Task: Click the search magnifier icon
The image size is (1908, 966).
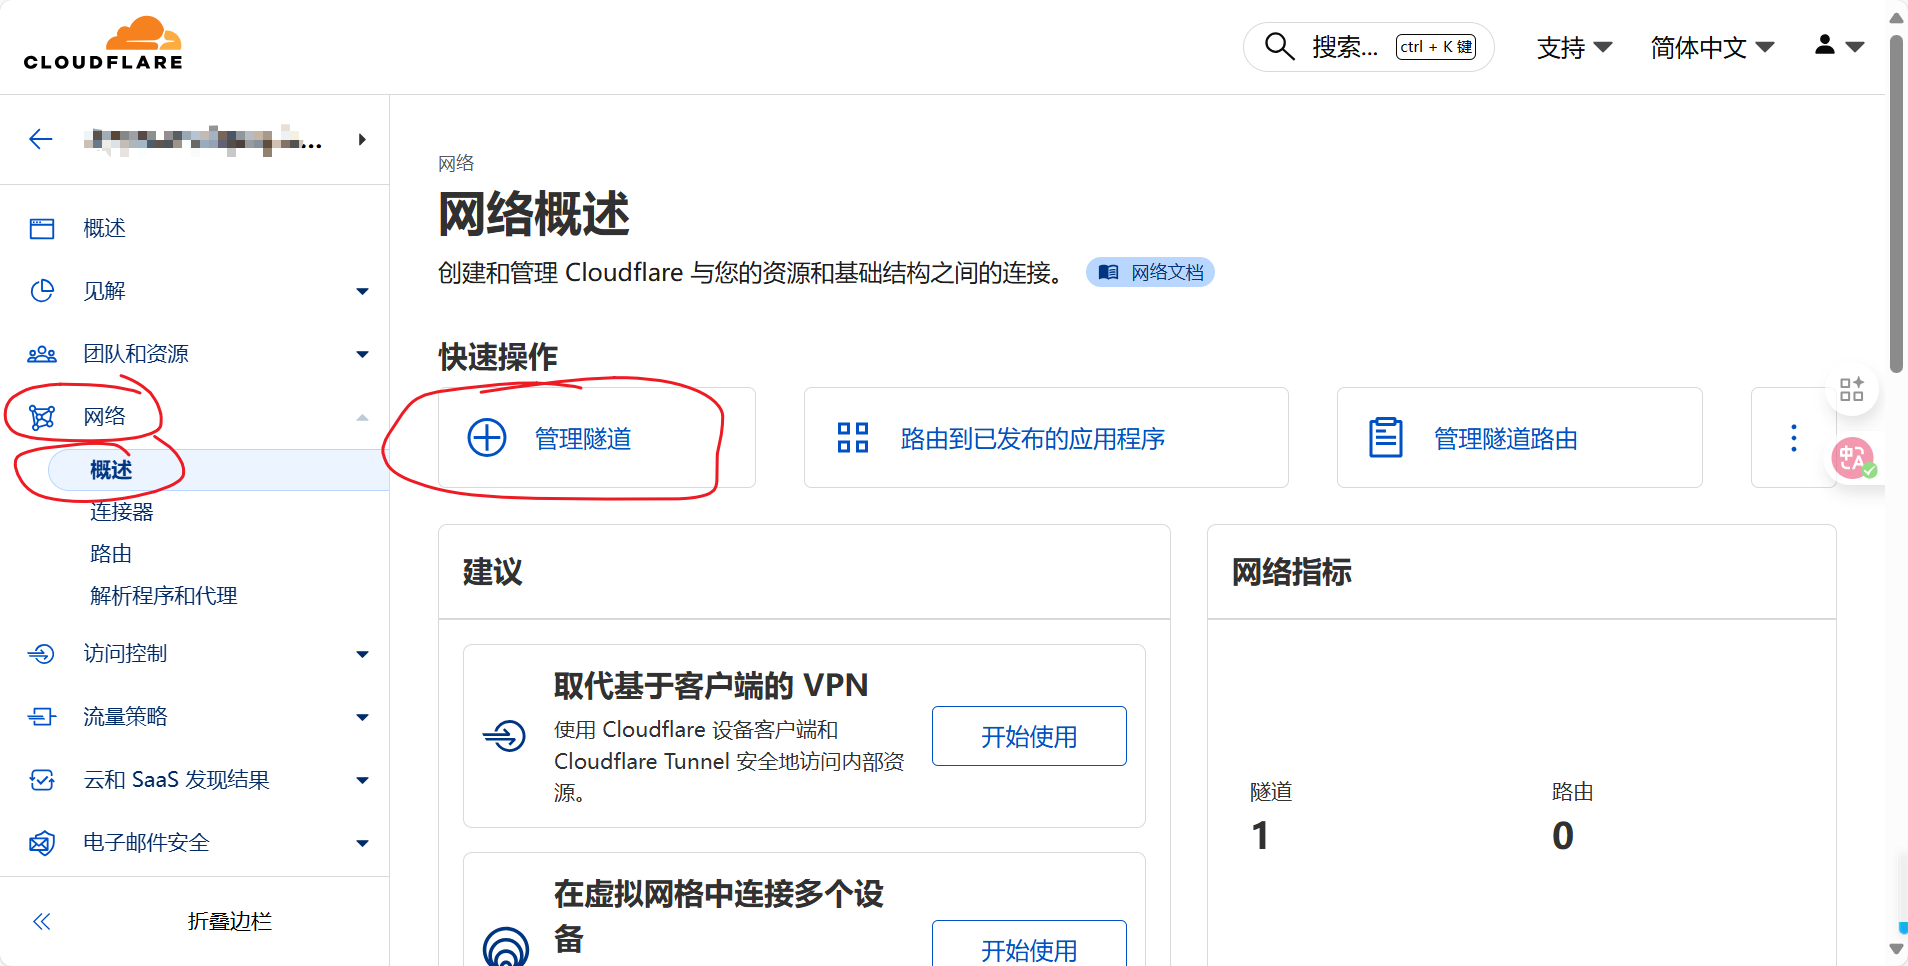Action: pos(1279,46)
